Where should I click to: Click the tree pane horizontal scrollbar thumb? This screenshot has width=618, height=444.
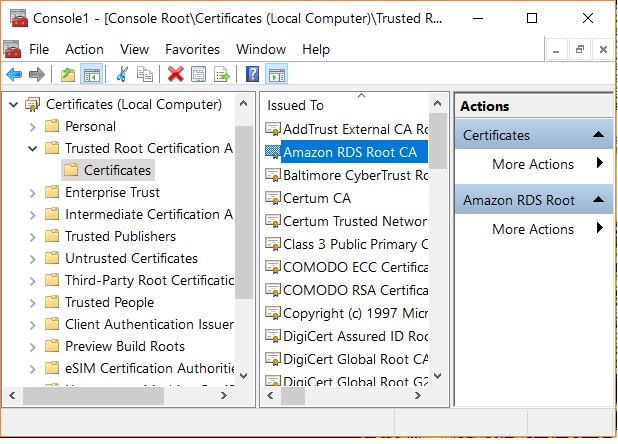click(x=93, y=396)
